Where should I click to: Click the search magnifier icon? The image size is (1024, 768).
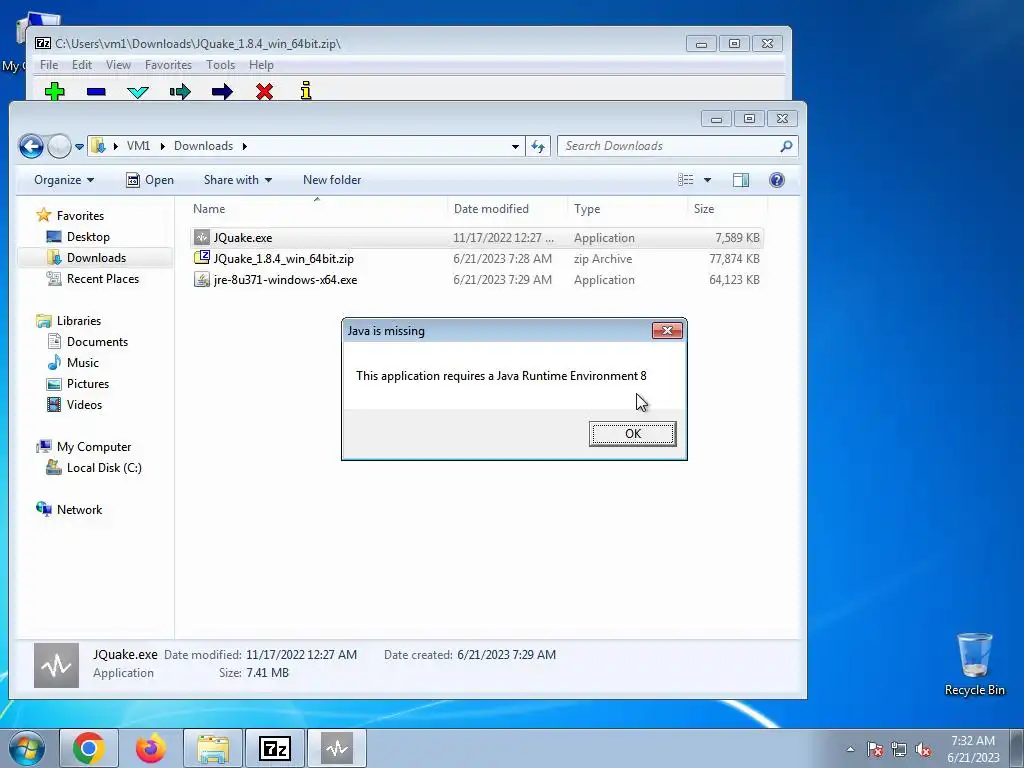[786, 146]
